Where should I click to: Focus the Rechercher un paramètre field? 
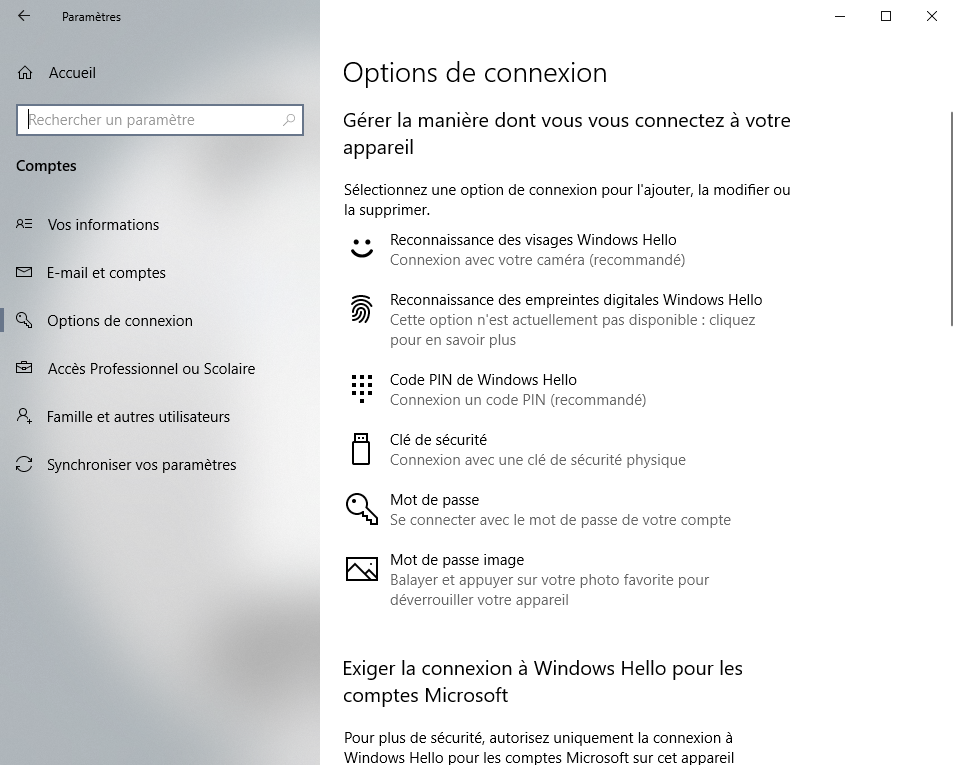pyautogui.click(x=160, y=120)
